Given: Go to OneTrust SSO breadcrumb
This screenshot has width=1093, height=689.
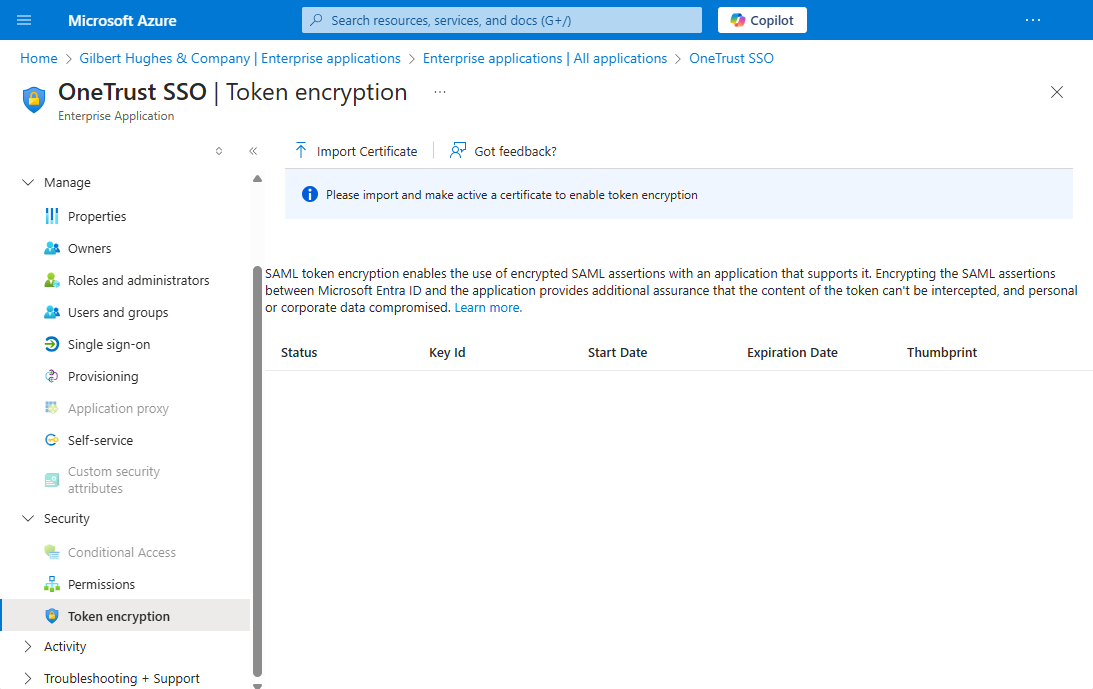Looking at the screenshot, I should pos(731,58).
